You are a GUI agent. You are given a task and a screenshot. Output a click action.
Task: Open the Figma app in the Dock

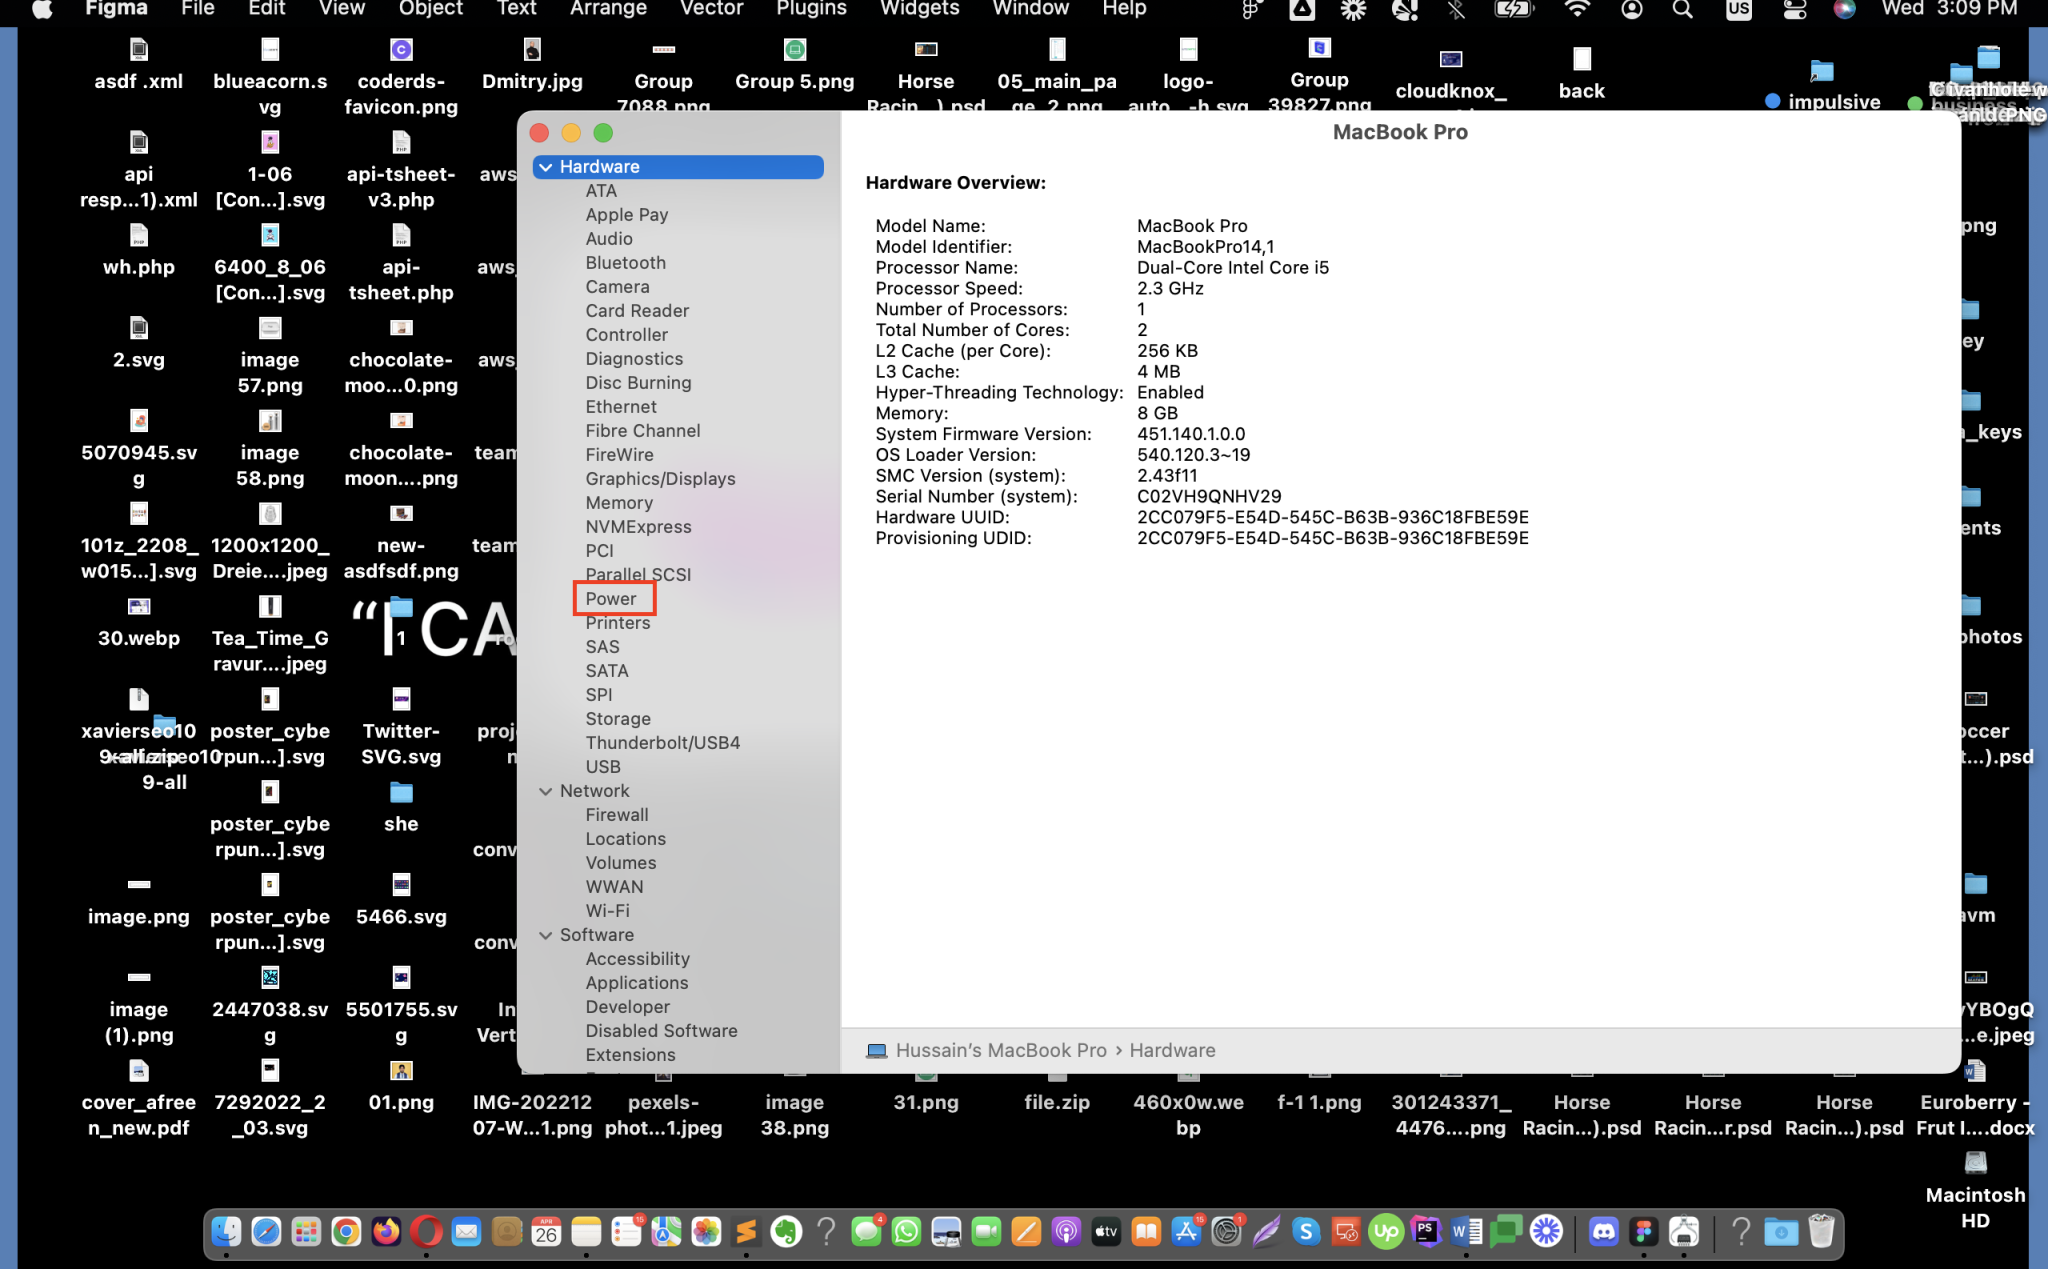point(1644,1232)
